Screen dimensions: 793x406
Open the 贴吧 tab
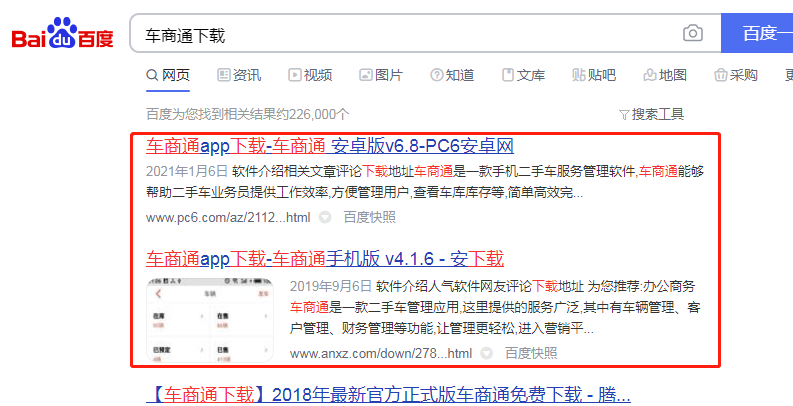click(594, 75)
